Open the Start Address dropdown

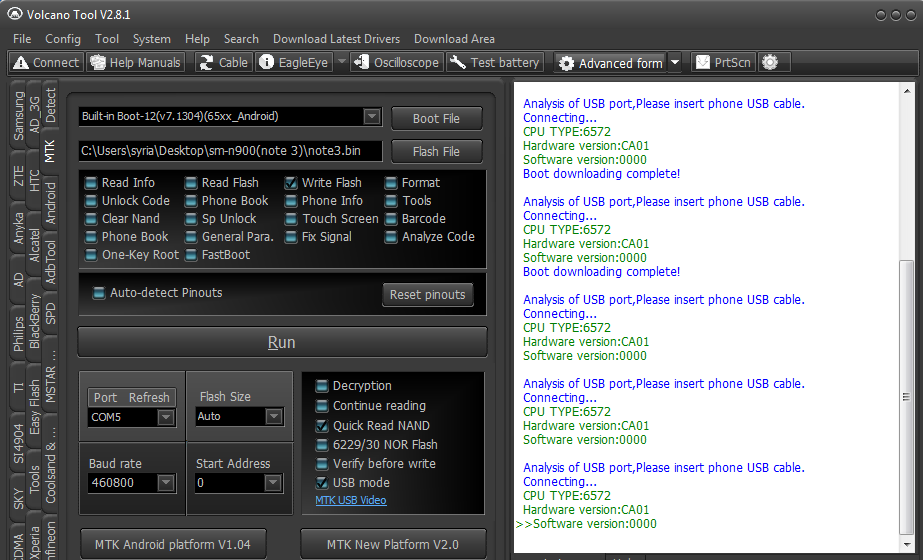click(273, 483)
